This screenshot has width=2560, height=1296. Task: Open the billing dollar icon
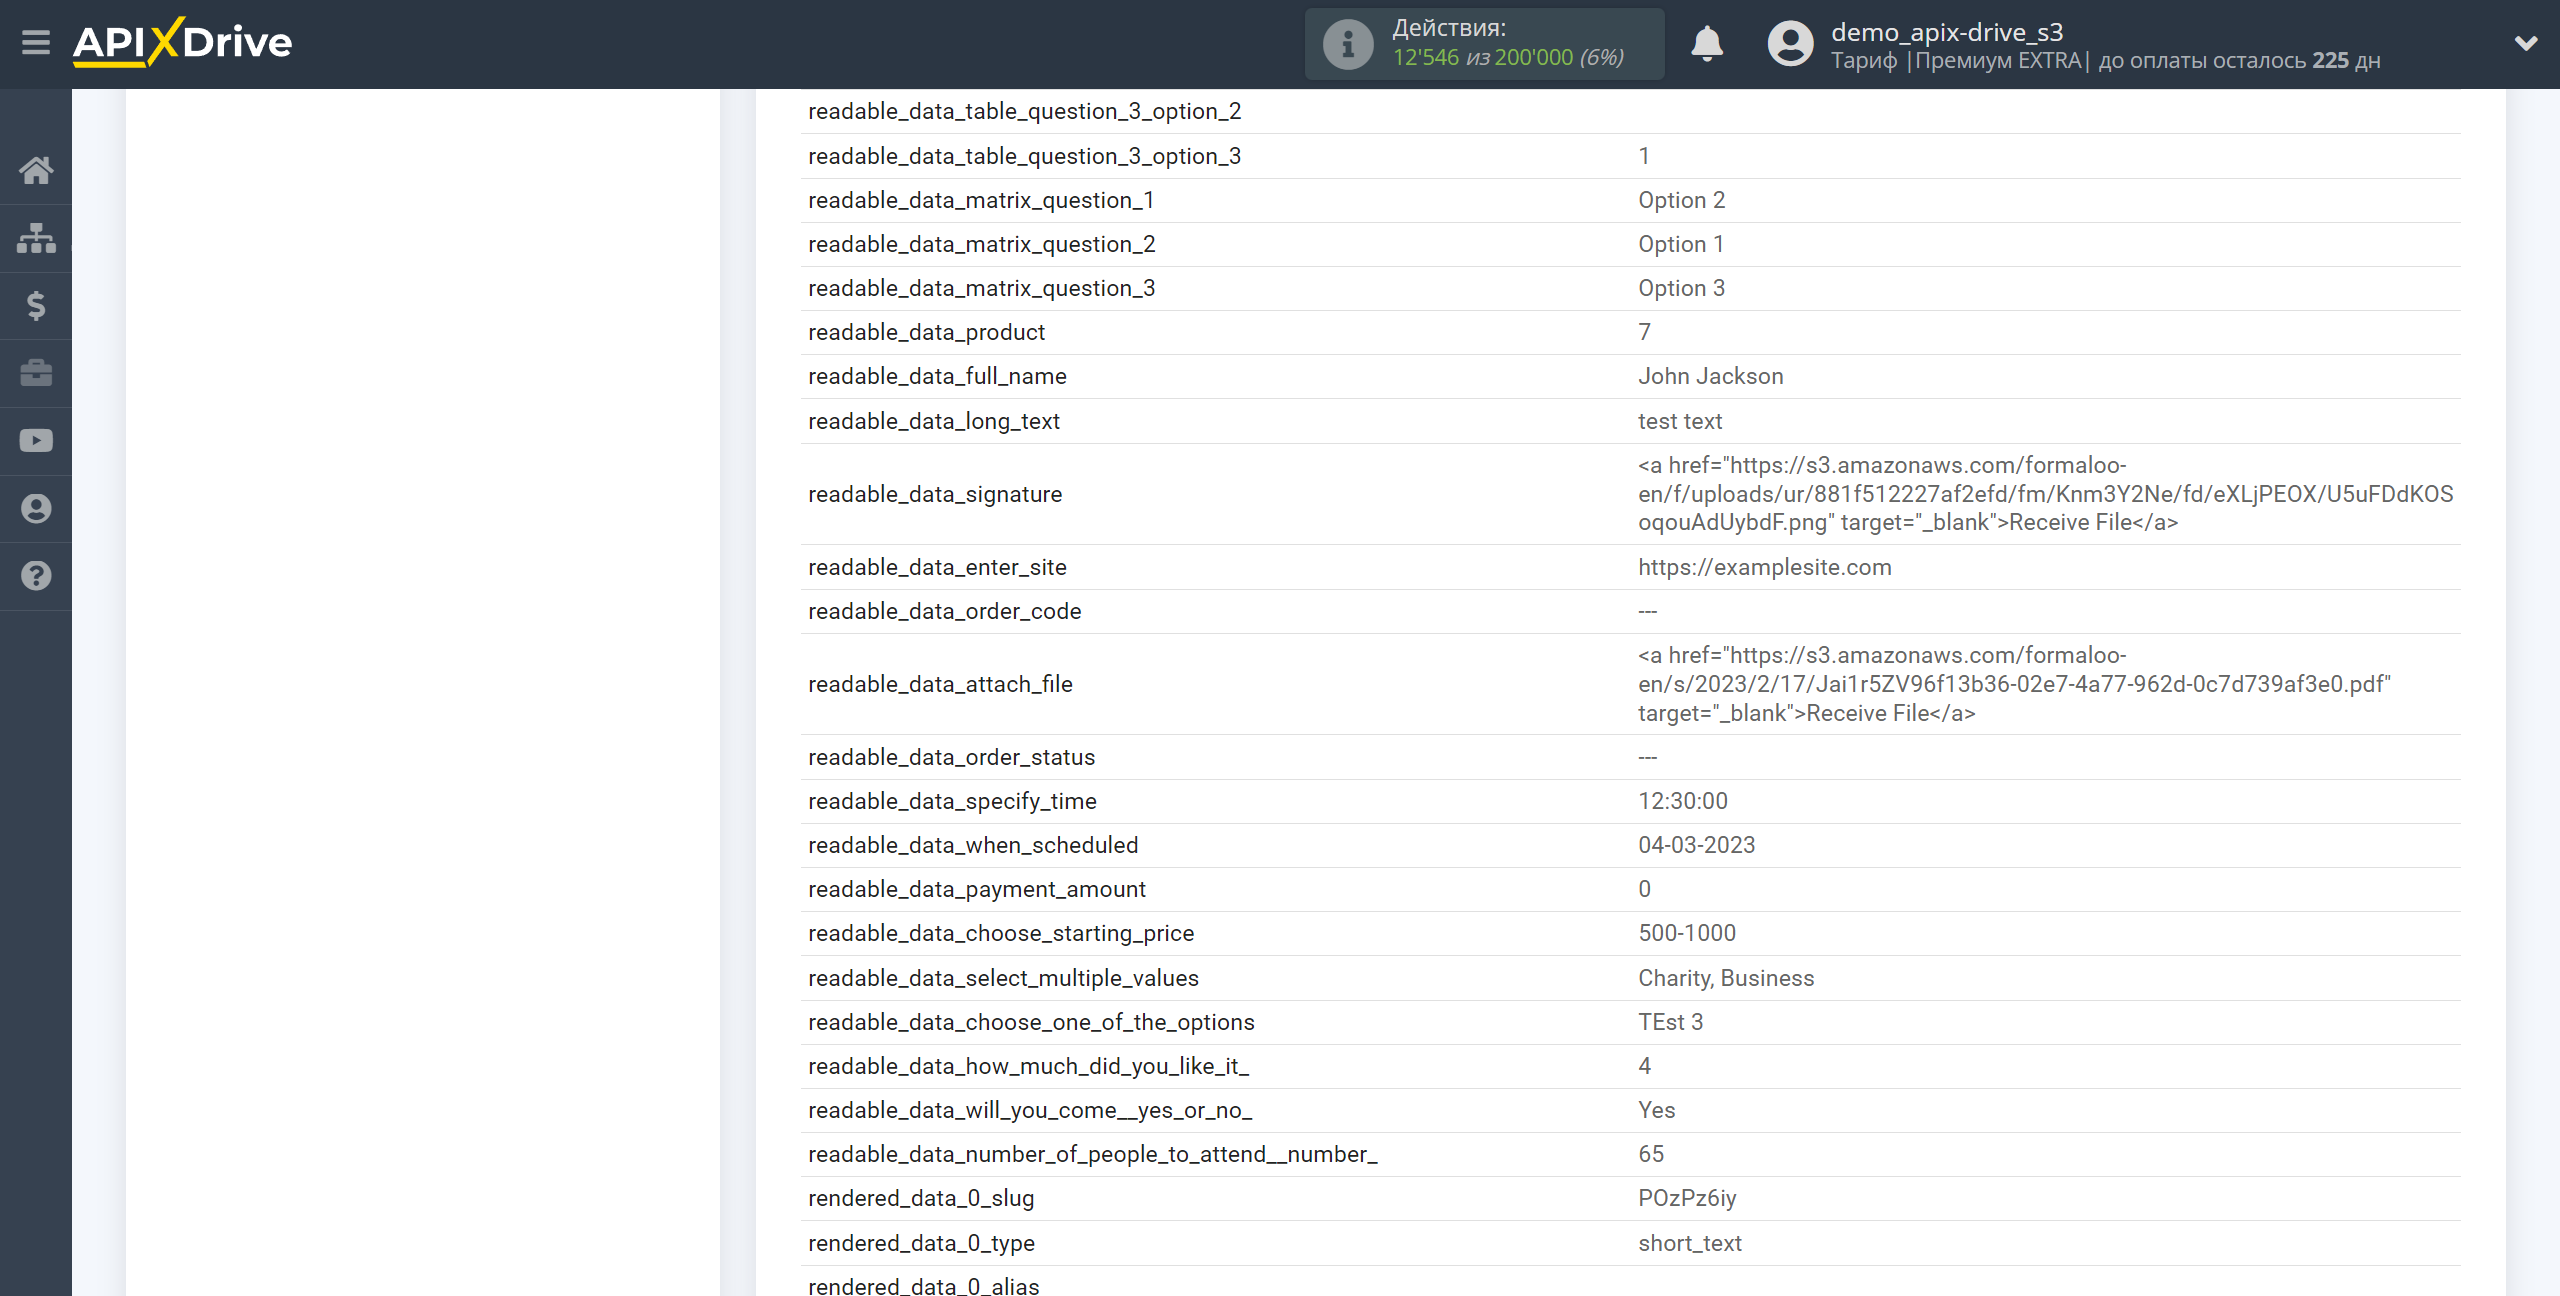[x=36, y=305]
